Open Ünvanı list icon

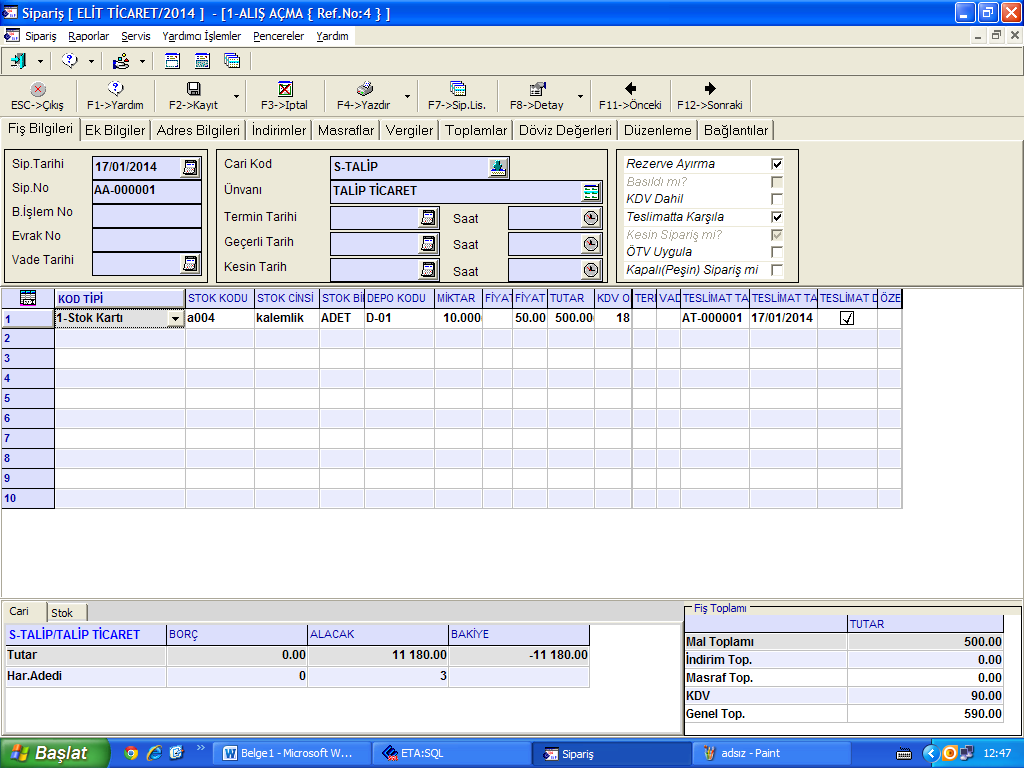(x=591, y=192)
